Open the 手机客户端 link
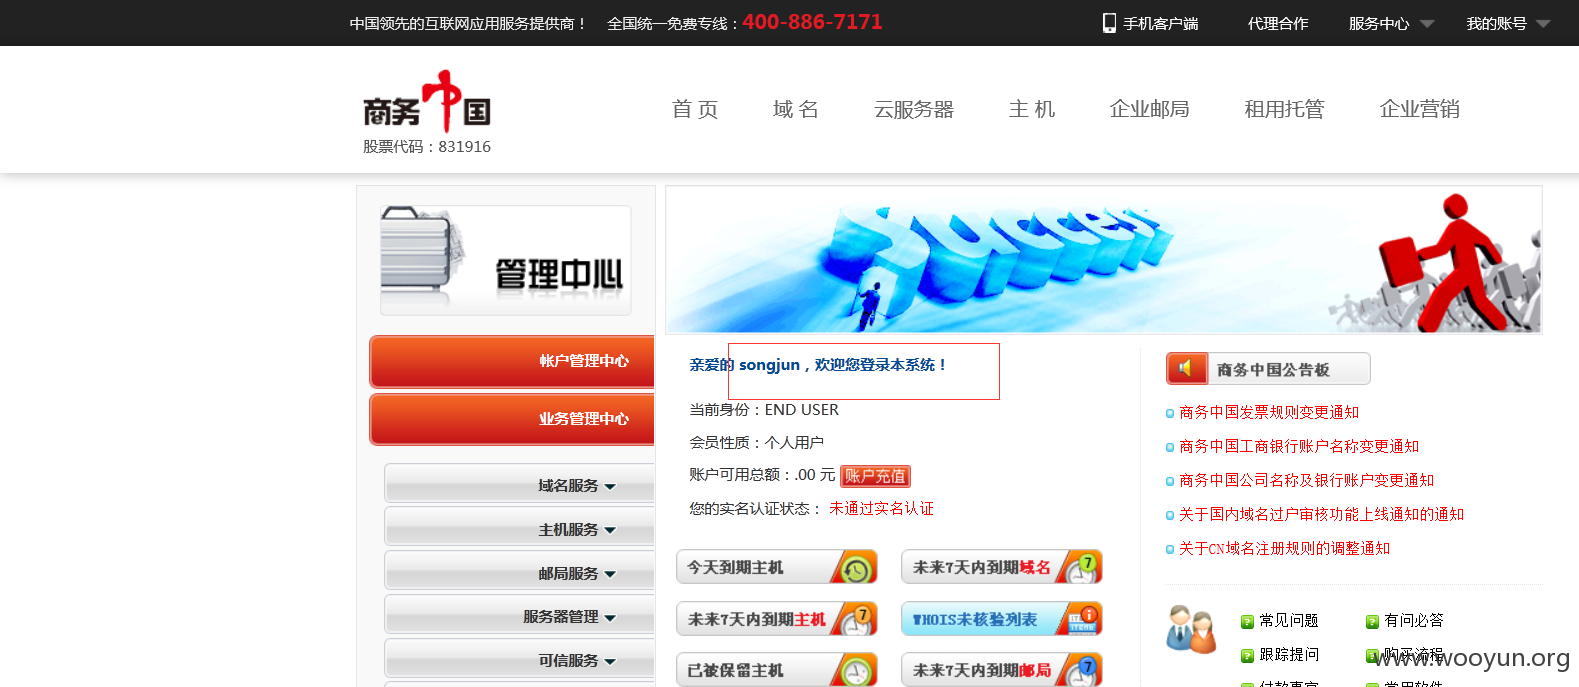 [1160, 24]
